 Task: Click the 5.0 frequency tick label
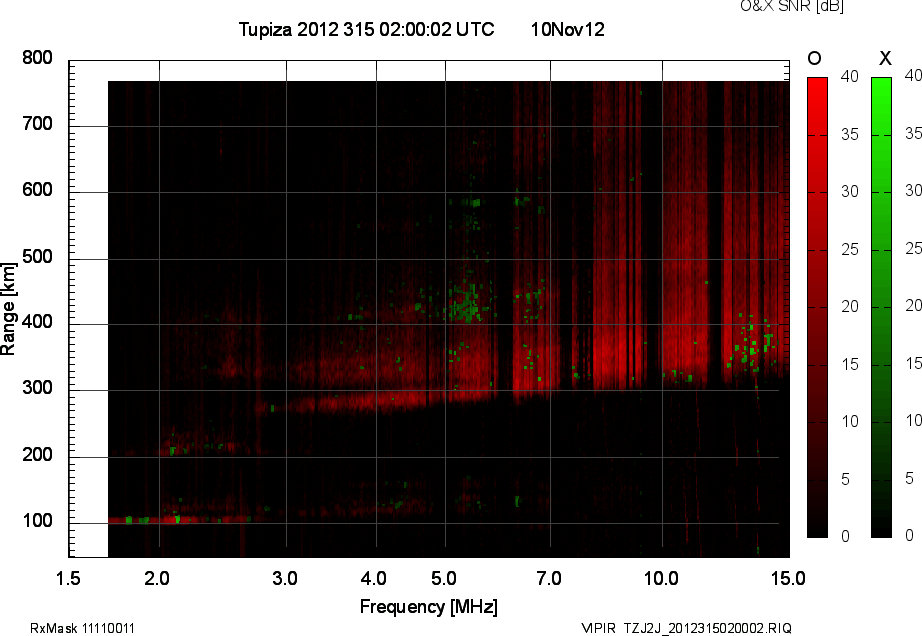443,578
